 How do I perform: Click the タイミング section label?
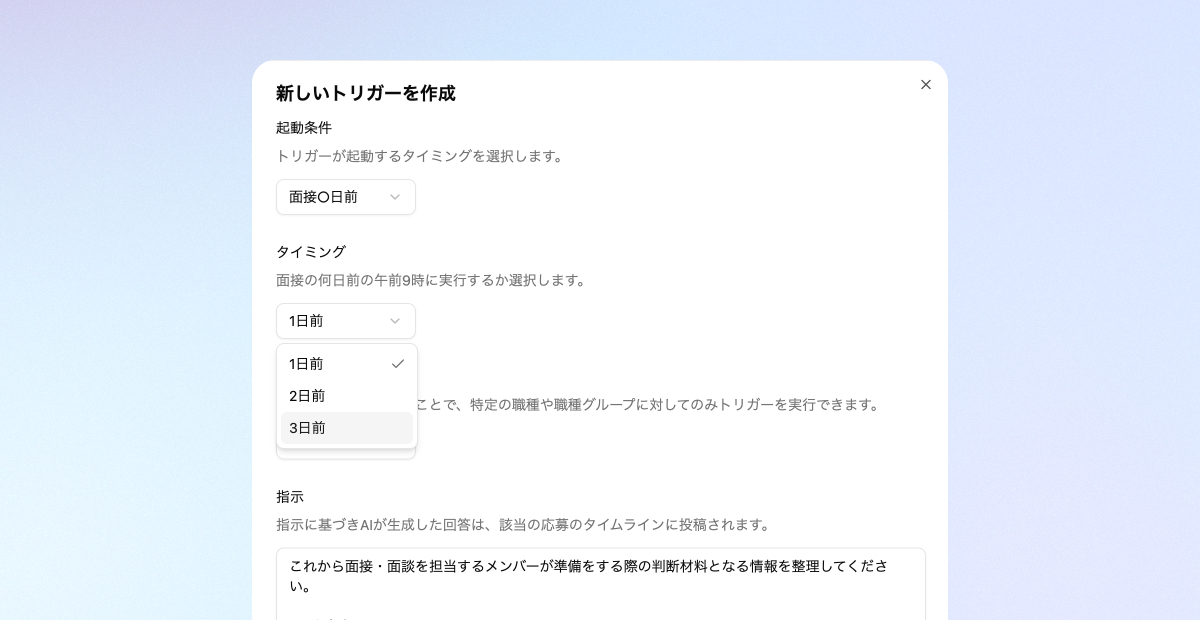[x=311, y=252]
